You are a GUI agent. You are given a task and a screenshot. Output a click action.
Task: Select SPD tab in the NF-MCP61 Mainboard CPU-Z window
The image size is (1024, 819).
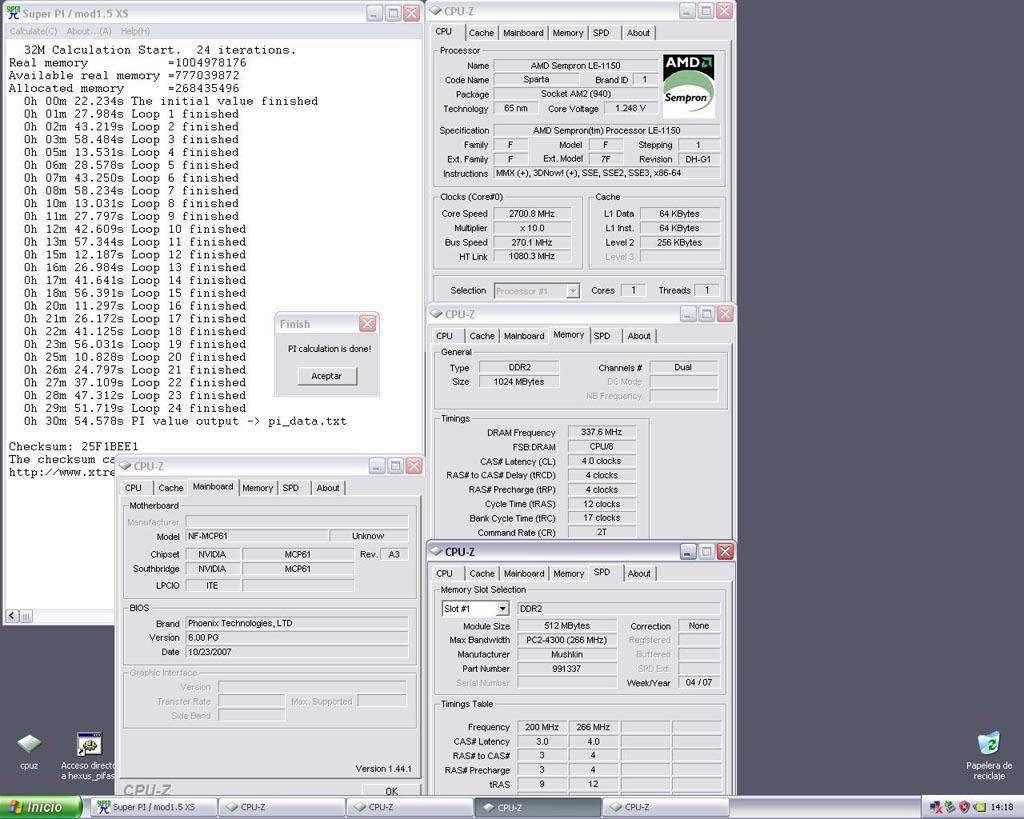click(291, 488)
